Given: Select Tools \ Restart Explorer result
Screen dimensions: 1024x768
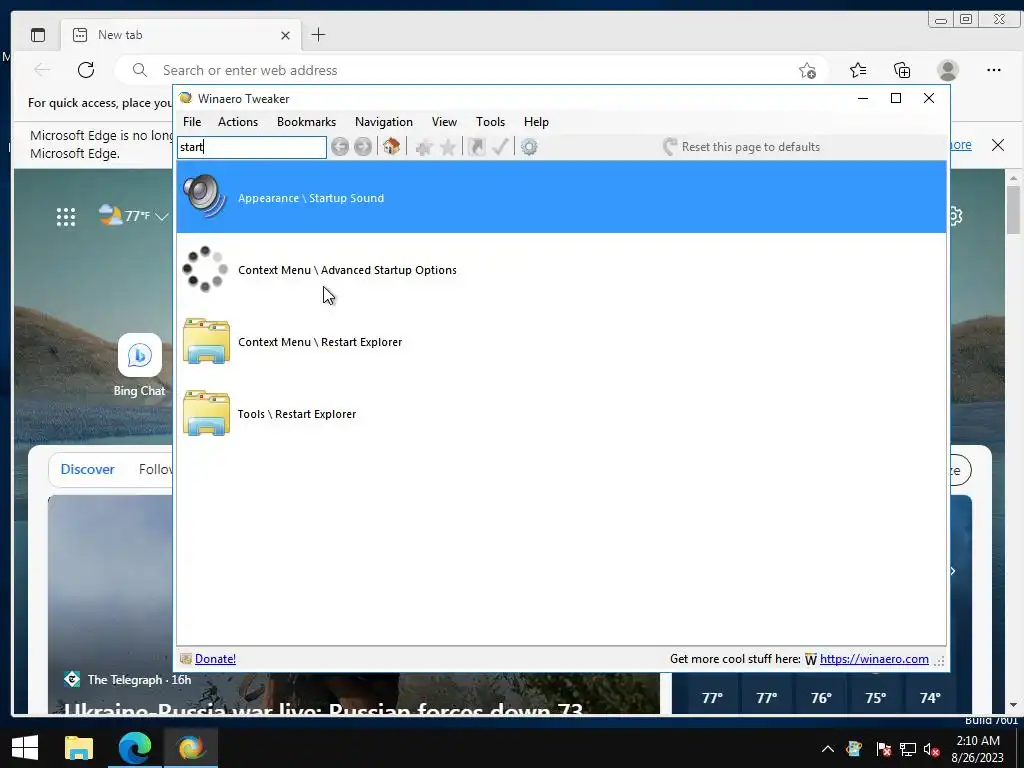Looking at the screenshot, I should 561,413.
